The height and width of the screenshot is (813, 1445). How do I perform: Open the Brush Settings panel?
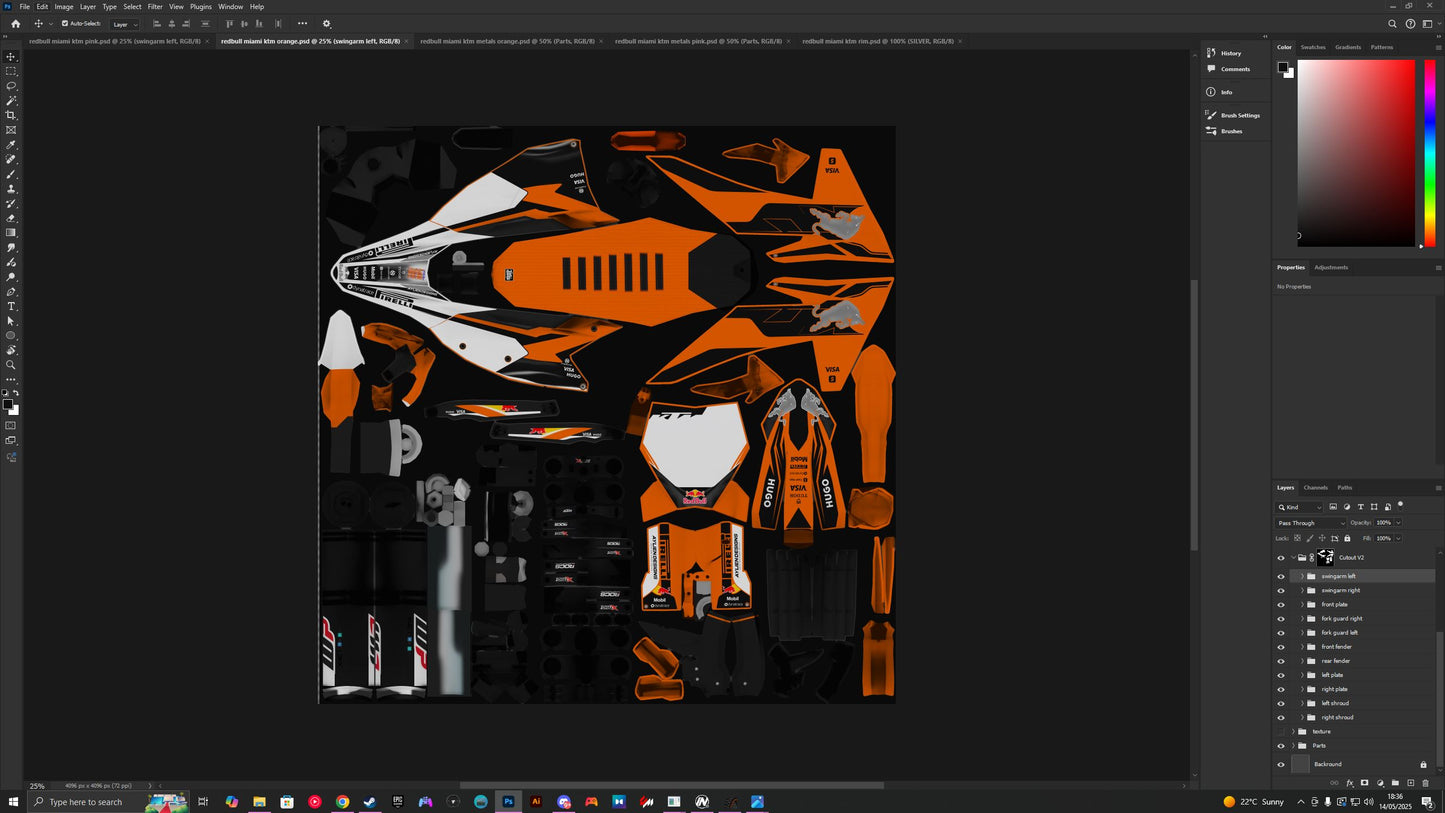point(1237,115)
